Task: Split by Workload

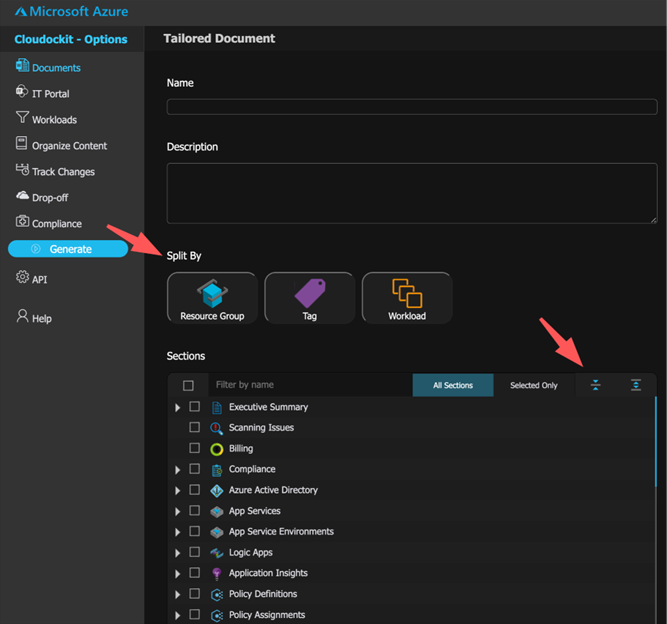Action: pyautogui.click(x=407, y=298)
